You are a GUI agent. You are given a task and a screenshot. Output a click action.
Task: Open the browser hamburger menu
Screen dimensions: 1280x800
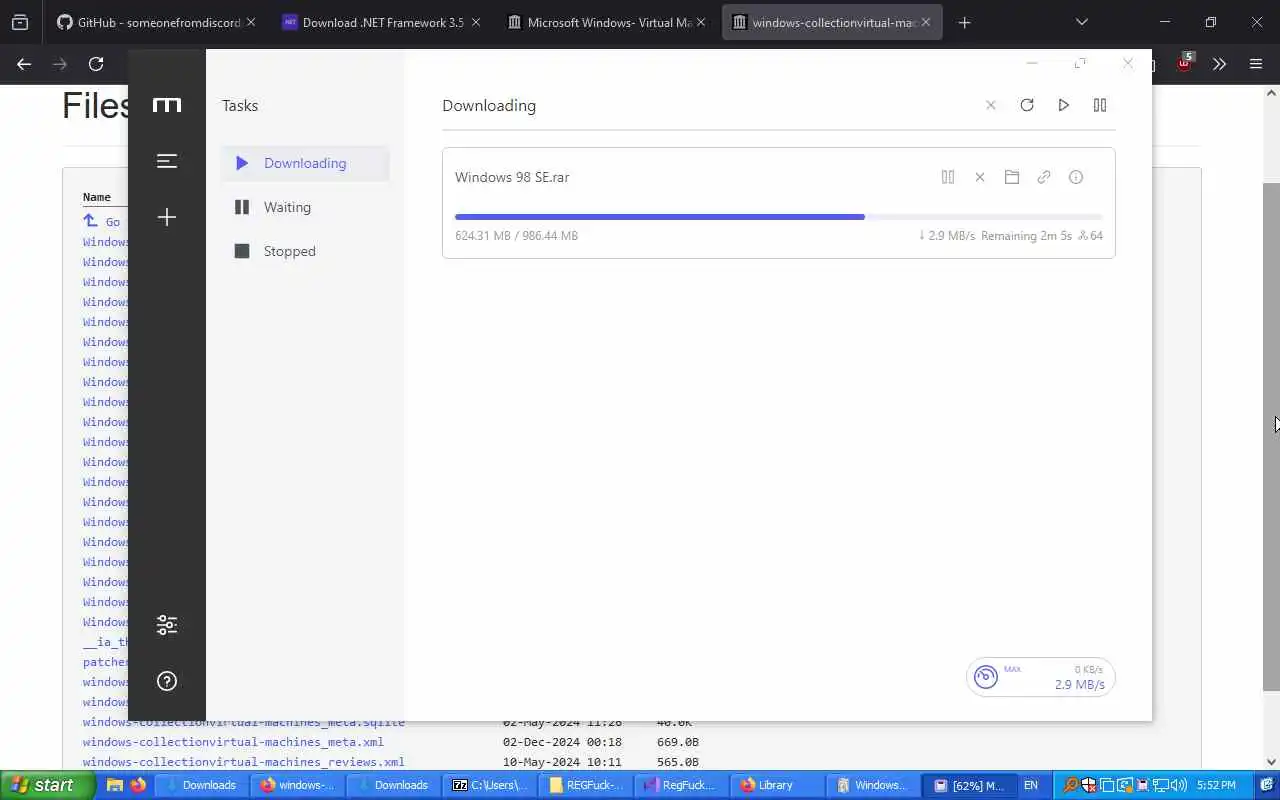[1256, 64]
